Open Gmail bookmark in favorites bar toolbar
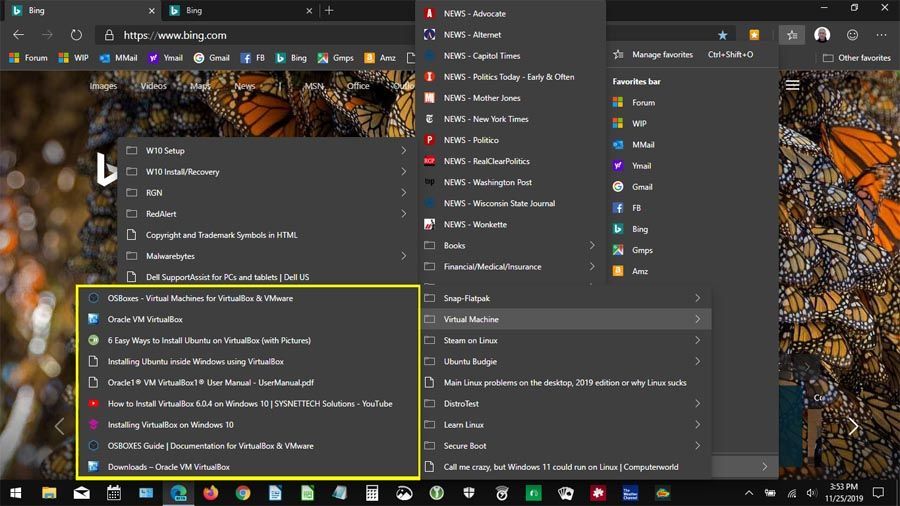 click(212, 57)
